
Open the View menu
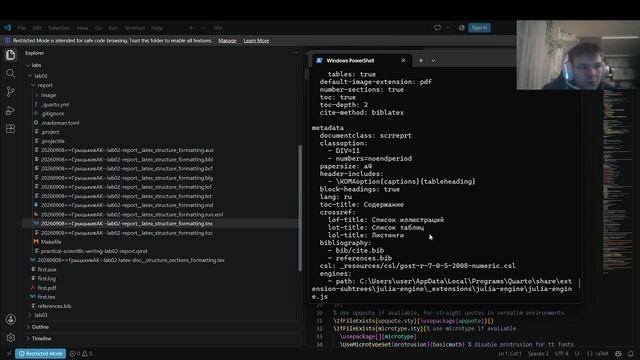pos(82,28)
